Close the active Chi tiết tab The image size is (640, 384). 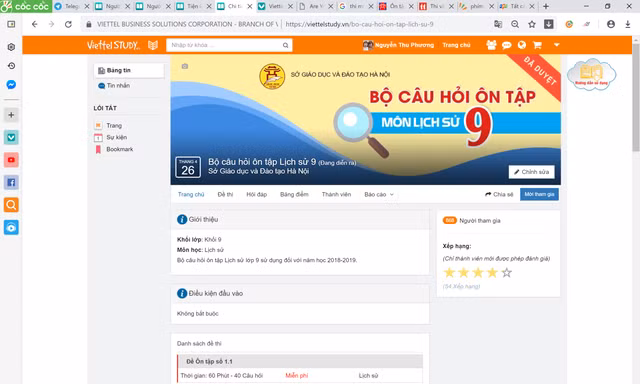tap(250, 7)
